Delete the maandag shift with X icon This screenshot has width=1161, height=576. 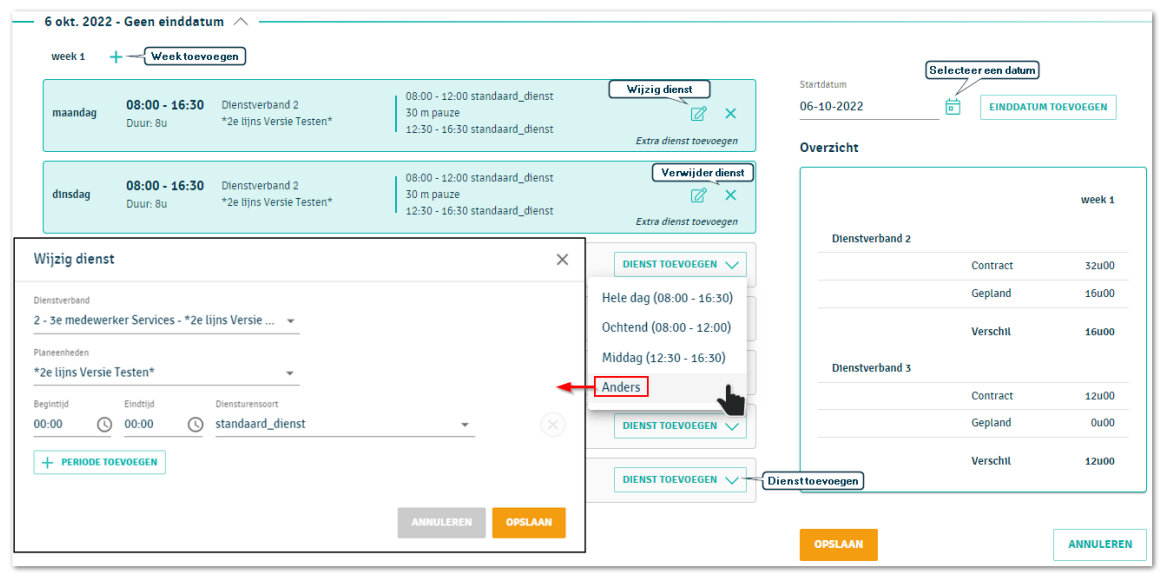730,114
